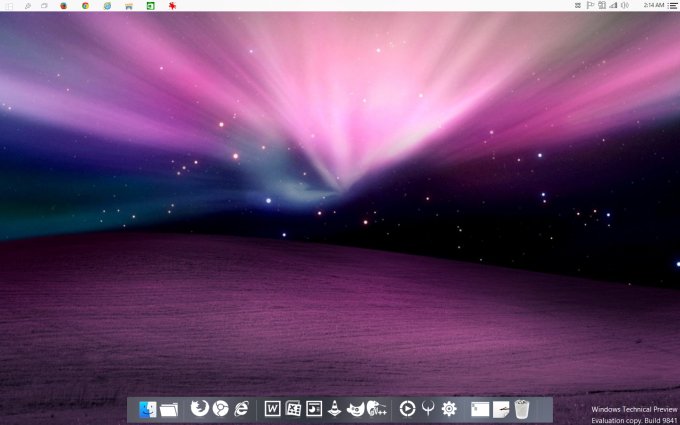Open the Finder icon in the dock
The height and width of the screenshot is (425, 680).
pyautogui.click(x=147, y=409)
